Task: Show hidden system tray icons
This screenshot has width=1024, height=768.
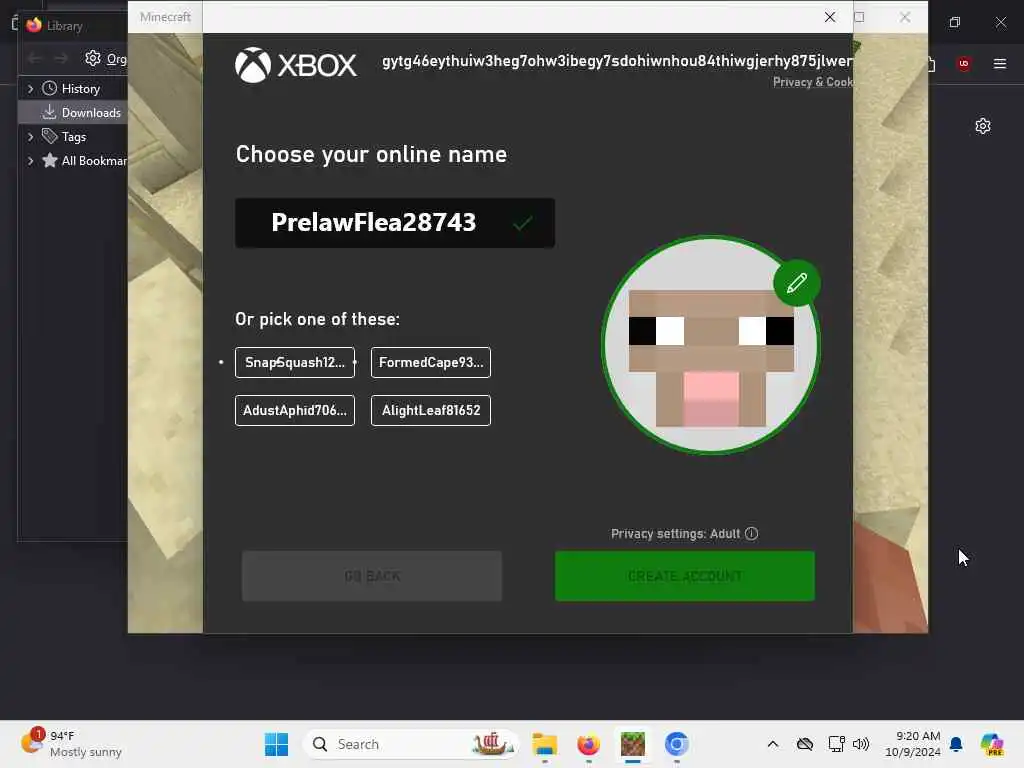Action: pyautogui.click(x=773, y=744)
